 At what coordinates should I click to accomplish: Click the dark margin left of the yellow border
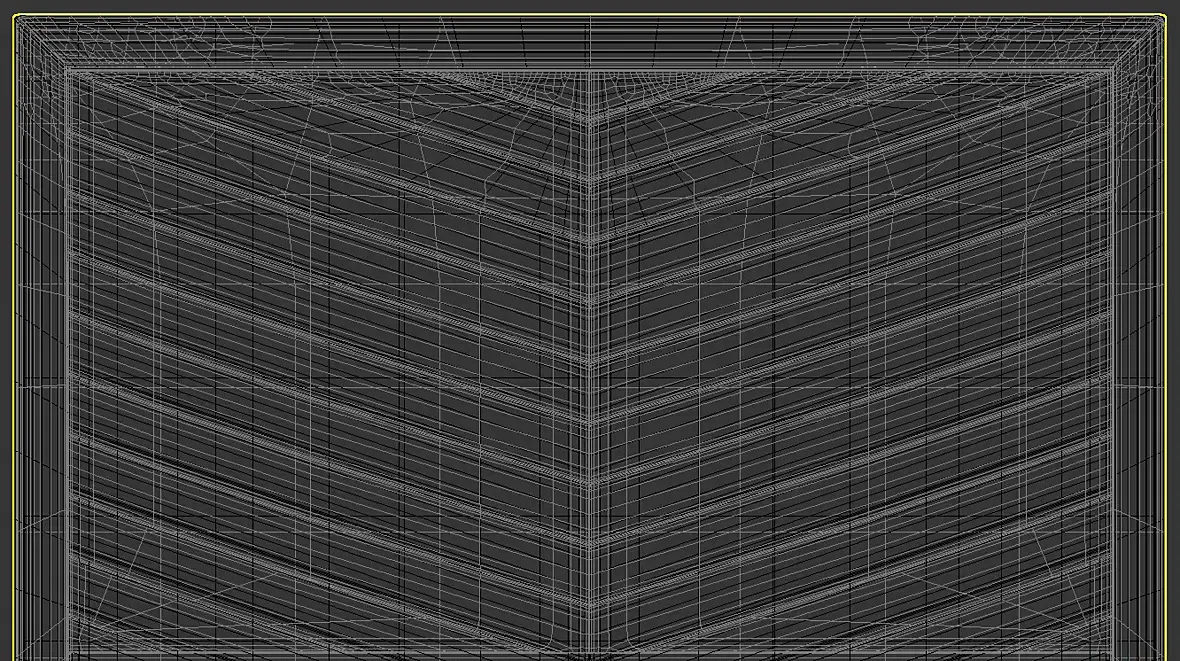(x=6, y=339)
